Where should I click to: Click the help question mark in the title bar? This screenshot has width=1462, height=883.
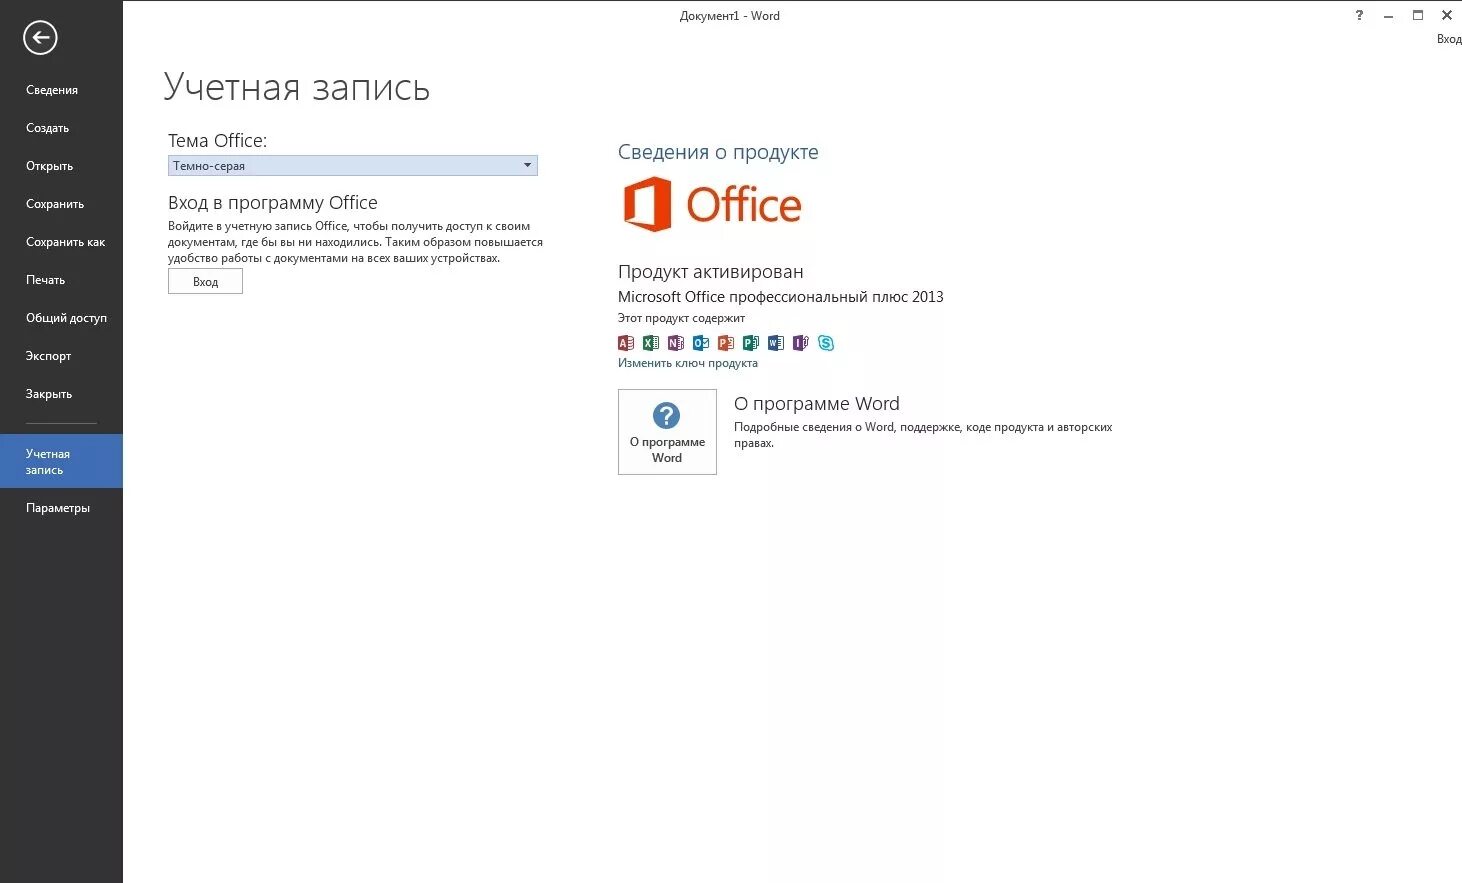[x=1359, y=15]
